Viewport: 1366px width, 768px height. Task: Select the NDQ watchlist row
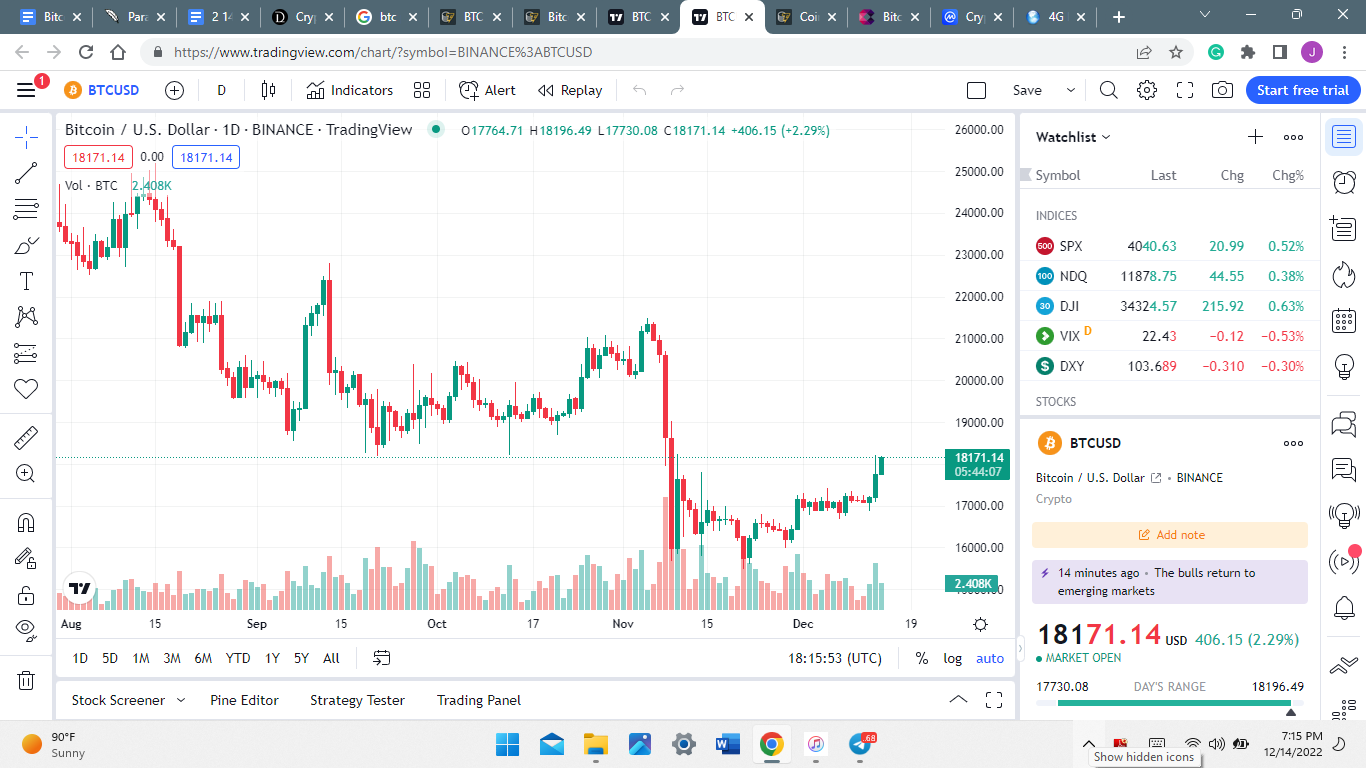click(x=1170, y=276)
